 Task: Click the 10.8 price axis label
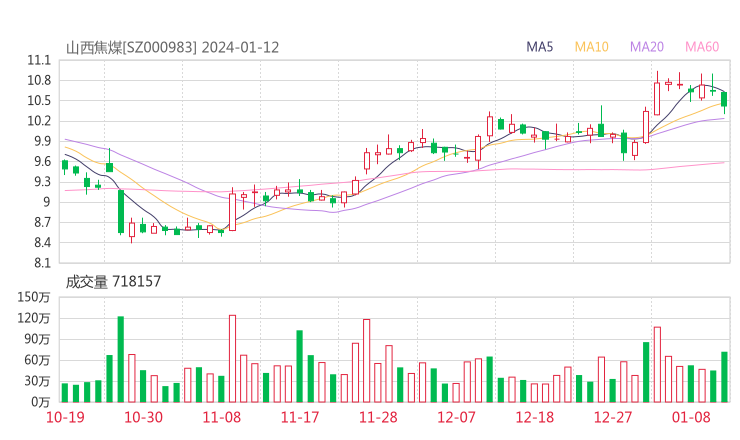pyautogui.click(x=39, y=81)
